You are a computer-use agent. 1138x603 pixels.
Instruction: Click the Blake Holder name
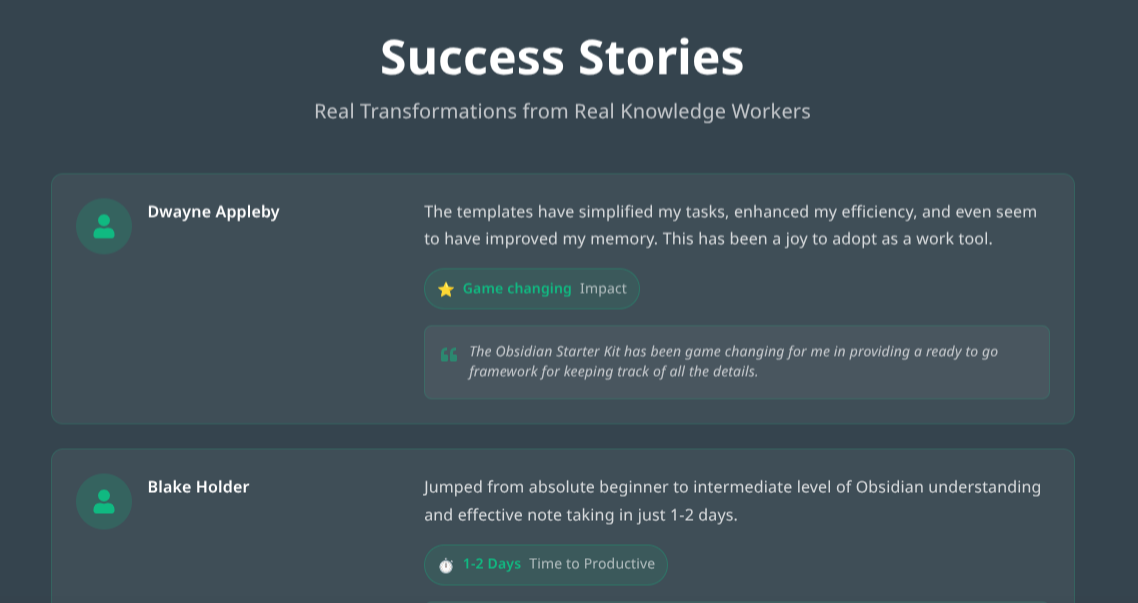pyautogui.click(x=199, y=487)
